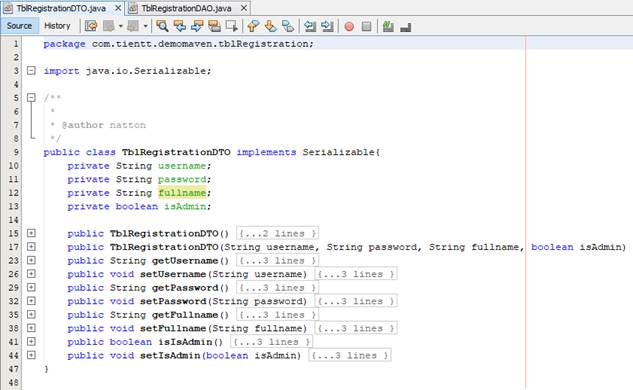This screenshot has width=633, height=390.
Task: Click Java file icon on TblRegistrationDAO.java tab
Action: (x=133, y=8)
